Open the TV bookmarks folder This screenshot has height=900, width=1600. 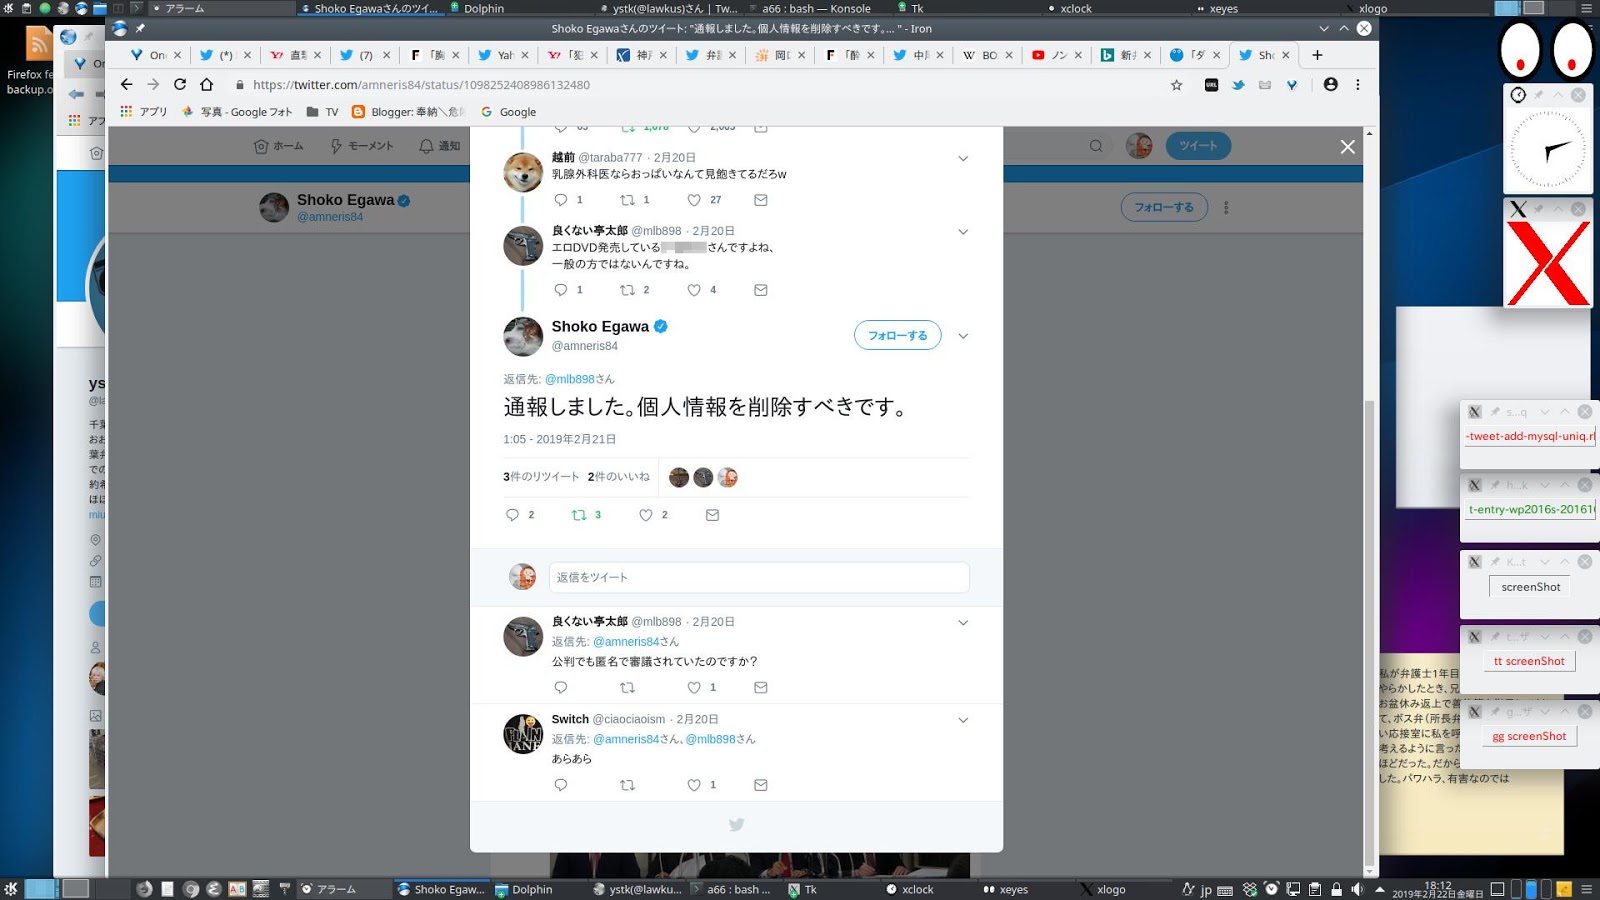pos(322,112)
